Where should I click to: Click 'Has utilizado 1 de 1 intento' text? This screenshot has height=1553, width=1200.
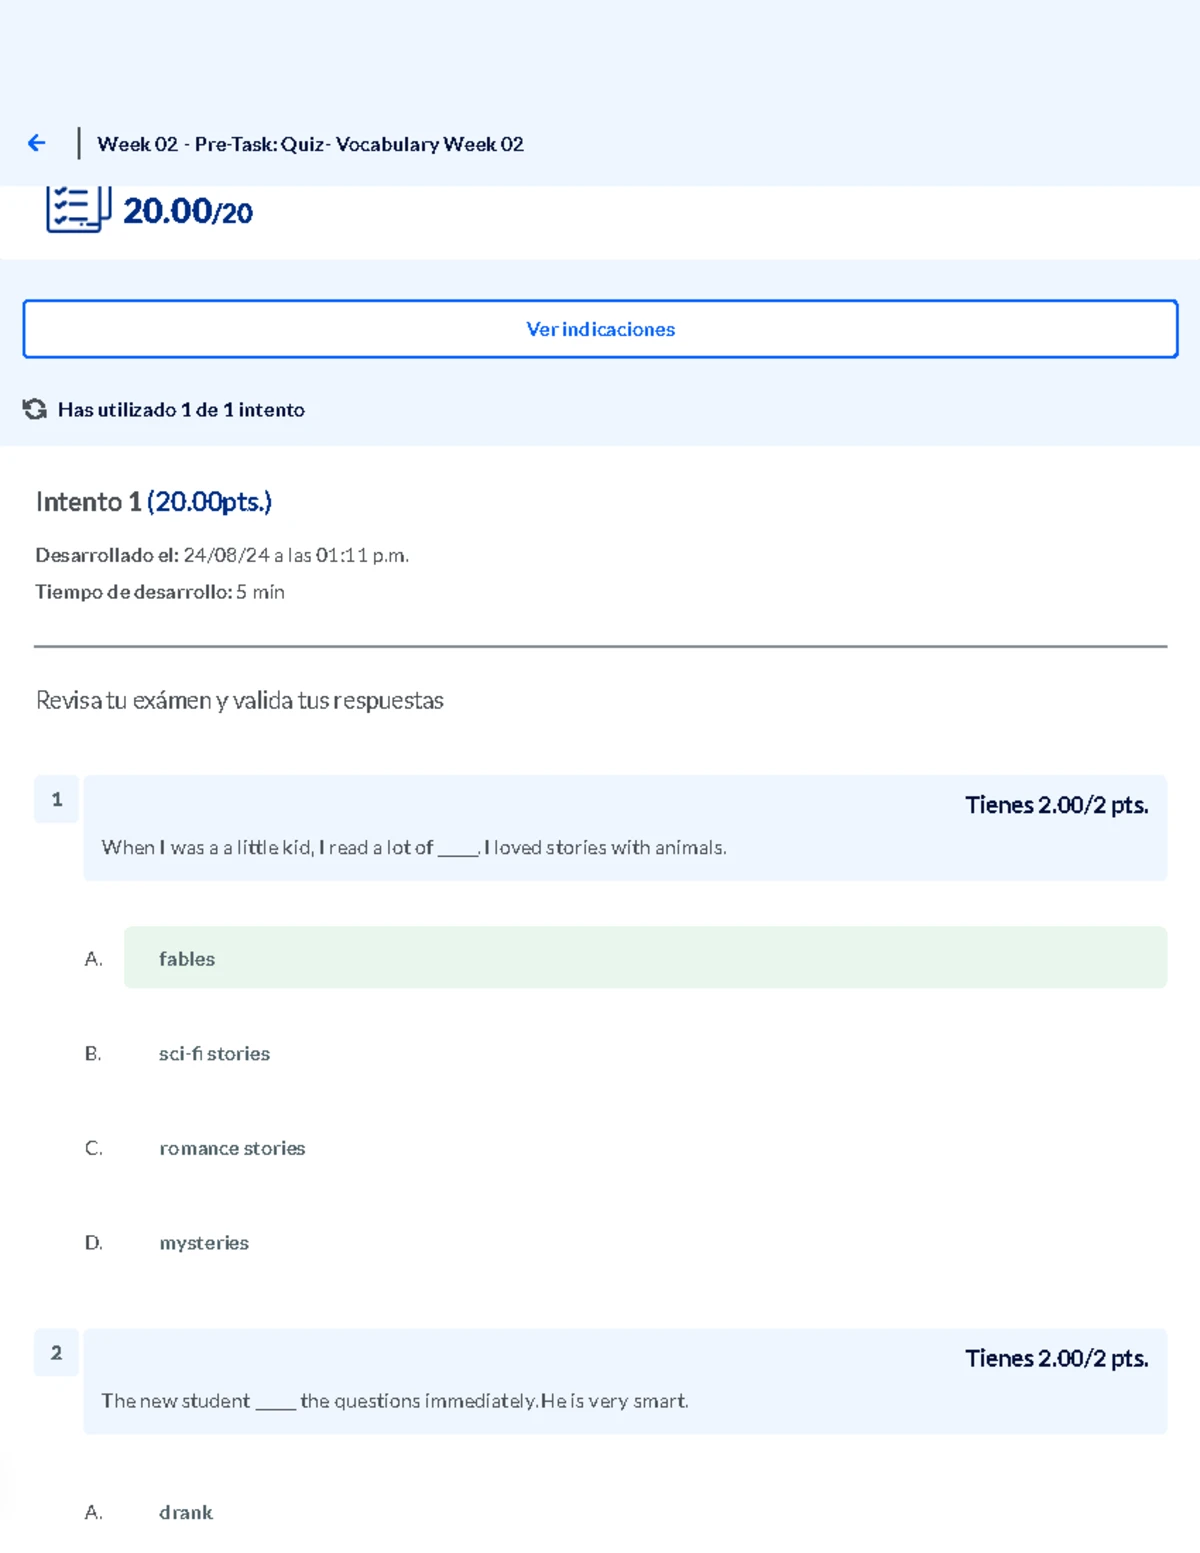(180, 409)
